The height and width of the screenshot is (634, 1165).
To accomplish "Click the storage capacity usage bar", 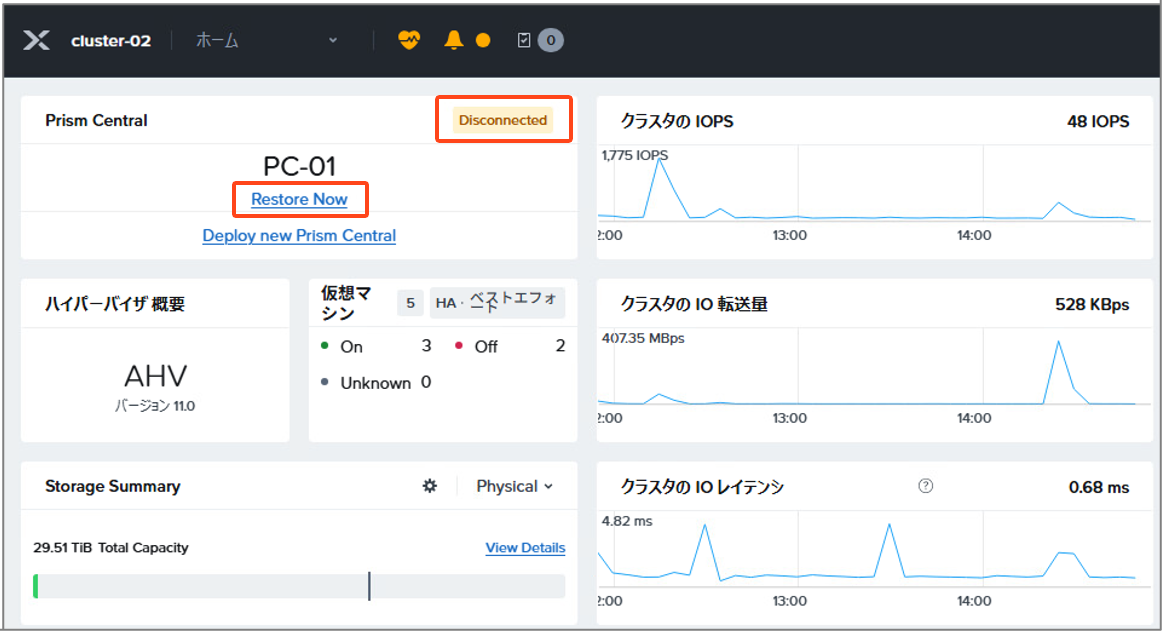I will click(299, 586).
